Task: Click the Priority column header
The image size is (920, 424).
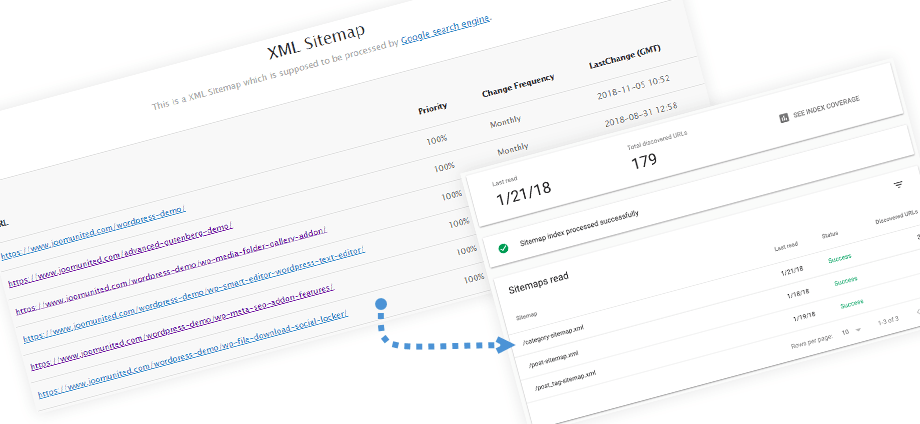Action: pyautogui.click(x=432, y=107)
